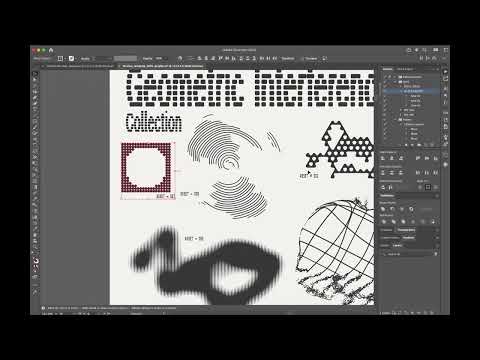The image size is (480, 360).
Task: Click the Home icon in the title bar
Action: click(x=51, y=50)
